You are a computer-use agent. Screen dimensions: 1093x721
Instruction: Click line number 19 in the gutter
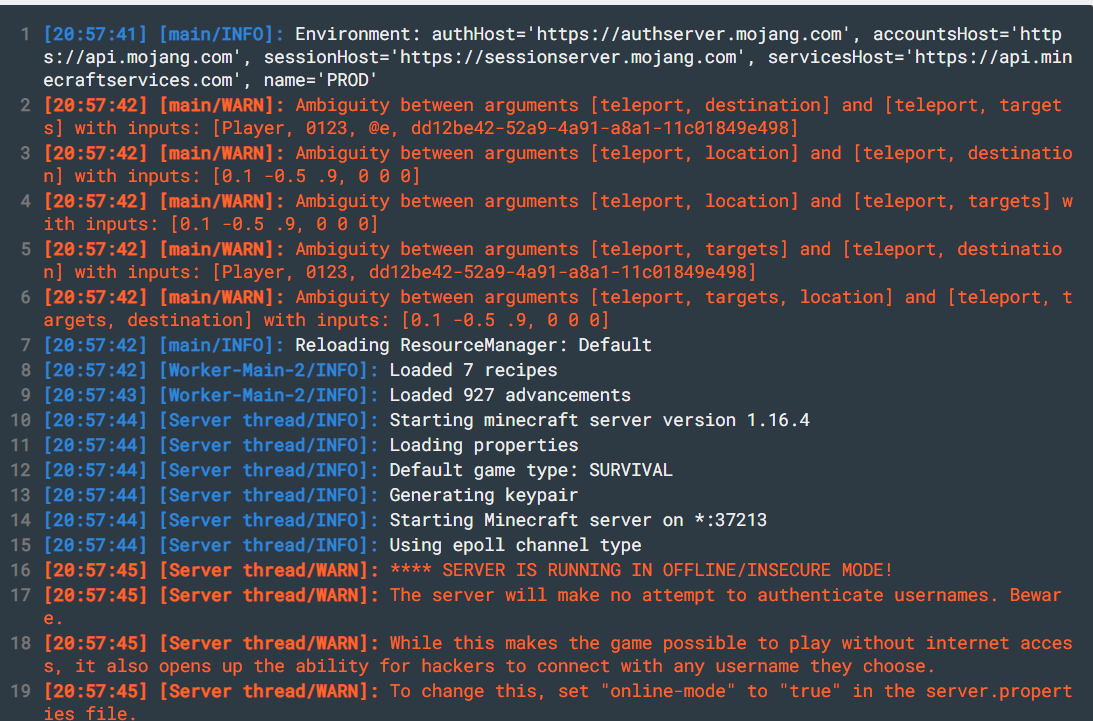pyautogui.click(x=20, y=691)
